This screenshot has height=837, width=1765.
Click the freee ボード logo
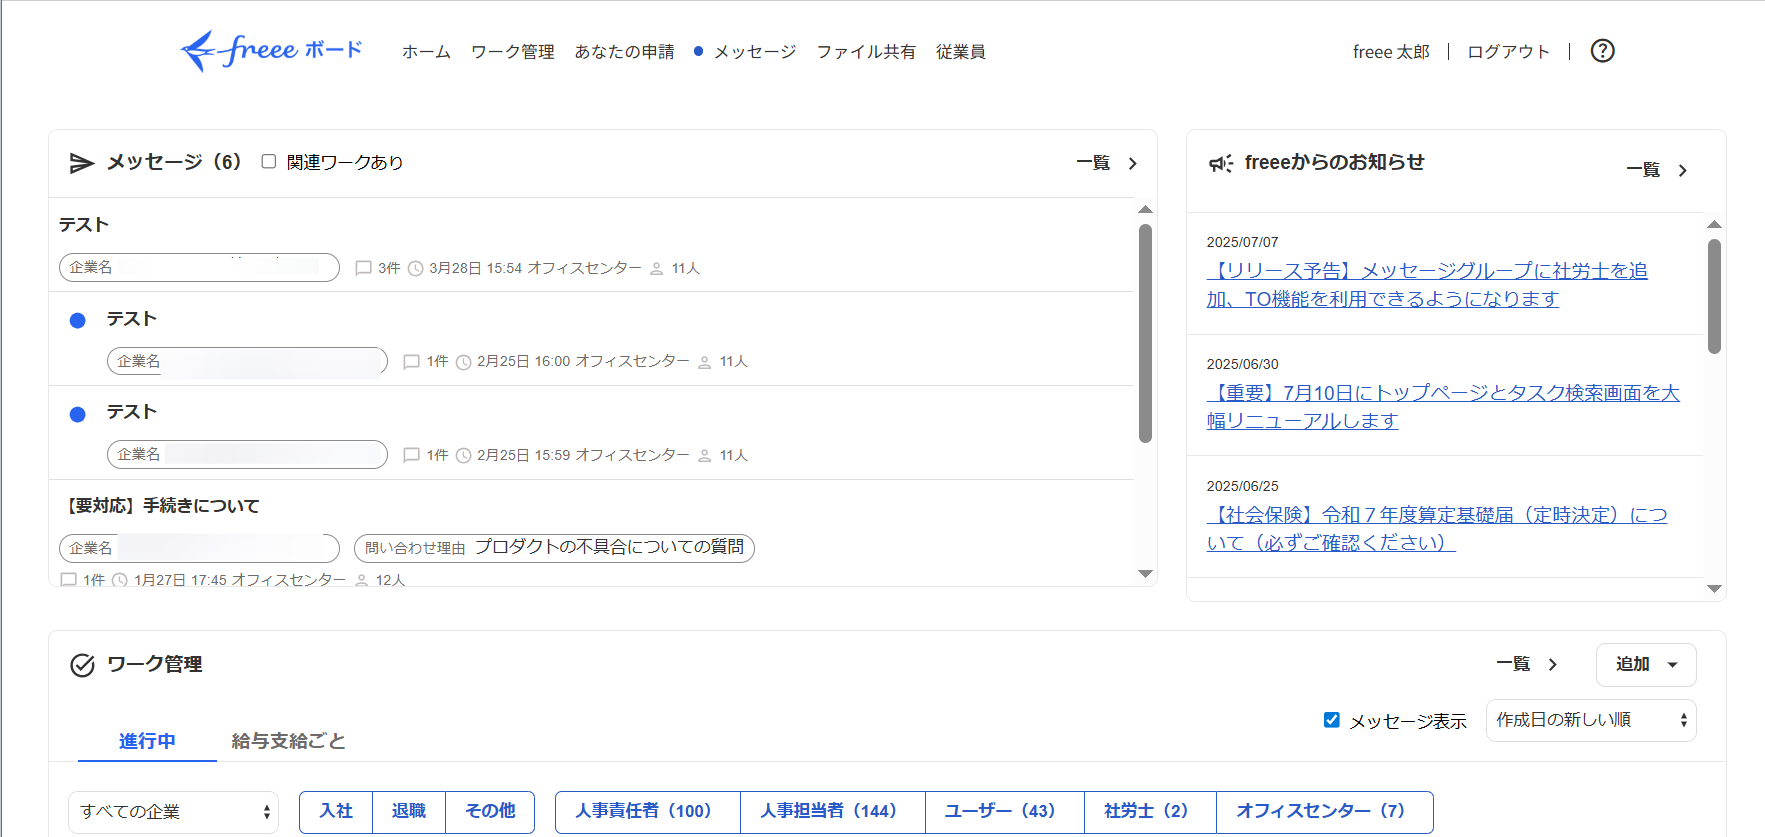pyautogui.click(x=271, y=50)
